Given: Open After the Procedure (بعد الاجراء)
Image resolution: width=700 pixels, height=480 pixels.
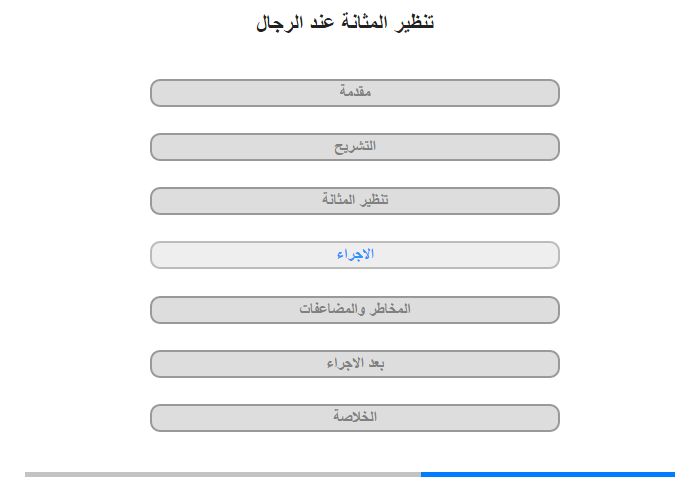Looking at the screenshot, I should [355, 364].
